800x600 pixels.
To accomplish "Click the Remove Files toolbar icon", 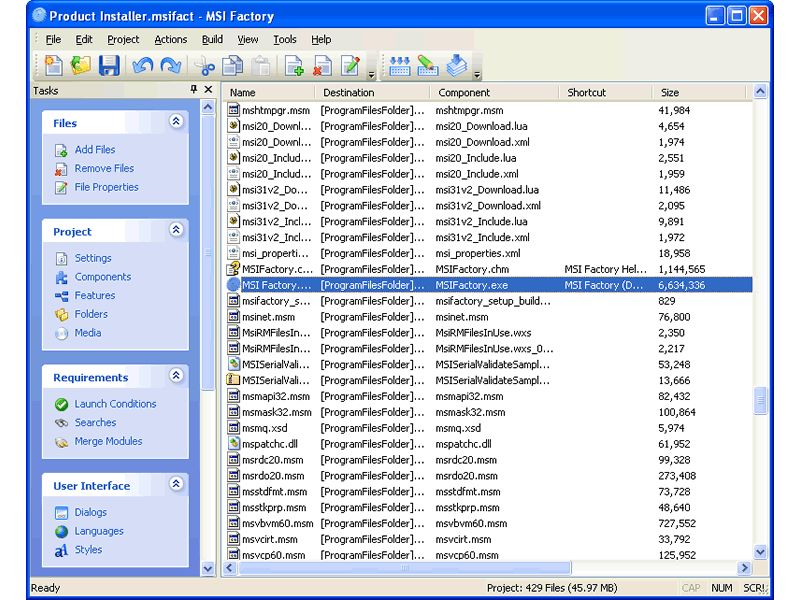I will 322,66.
